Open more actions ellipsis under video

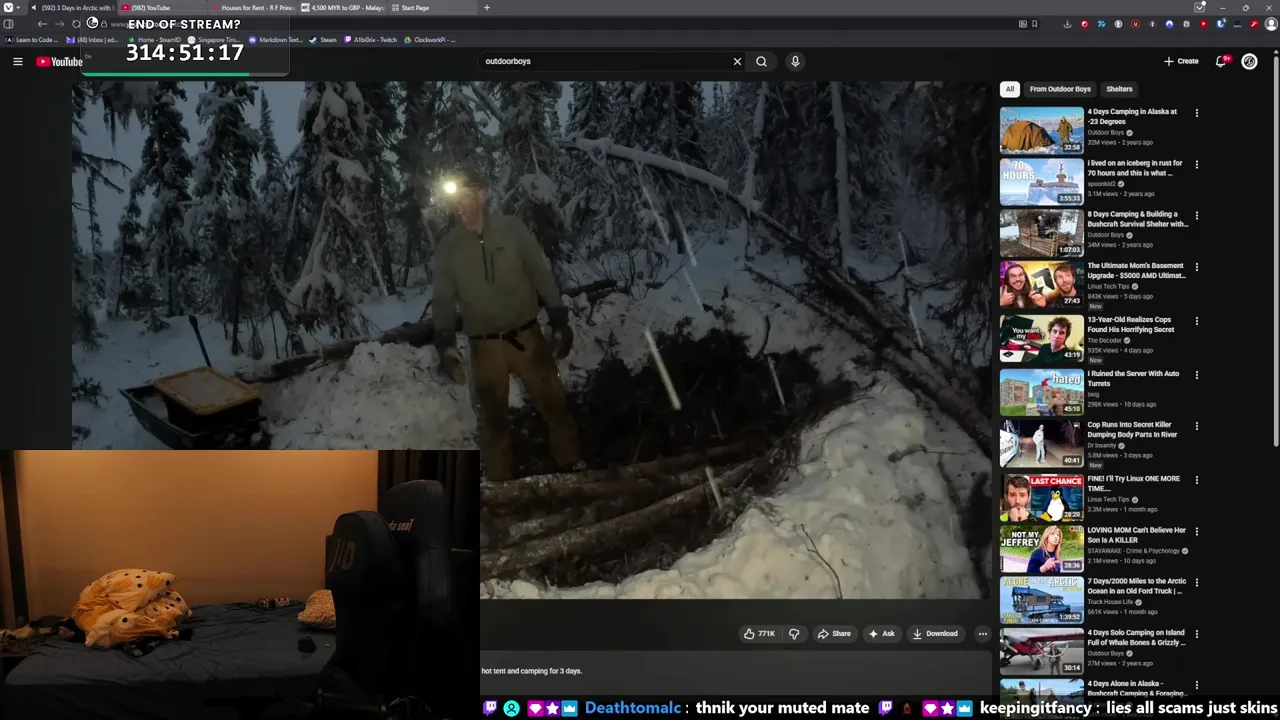pyautogui.click(x=982, y=633)
